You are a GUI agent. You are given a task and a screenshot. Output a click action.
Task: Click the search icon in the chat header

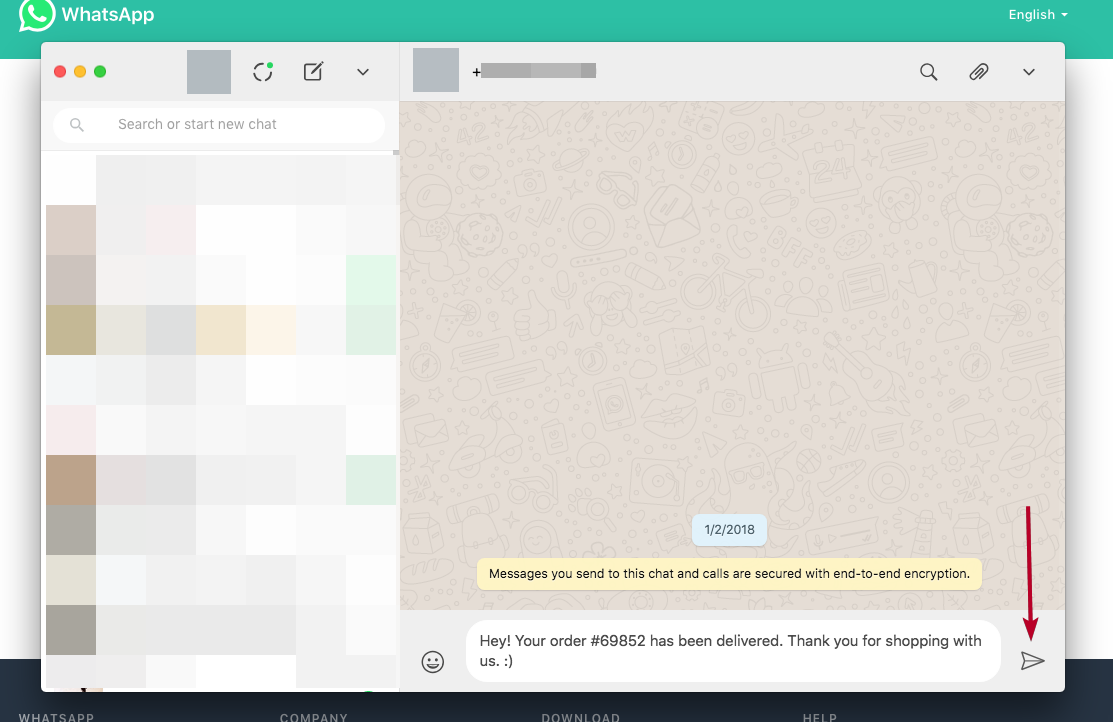[928, 72]
